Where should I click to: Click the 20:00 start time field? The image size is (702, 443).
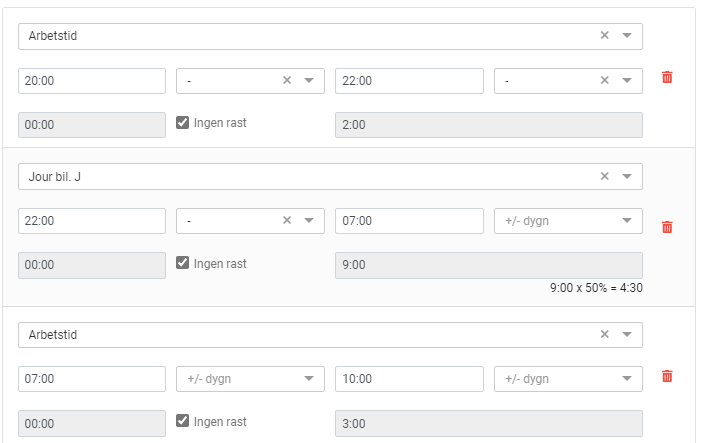92,81
